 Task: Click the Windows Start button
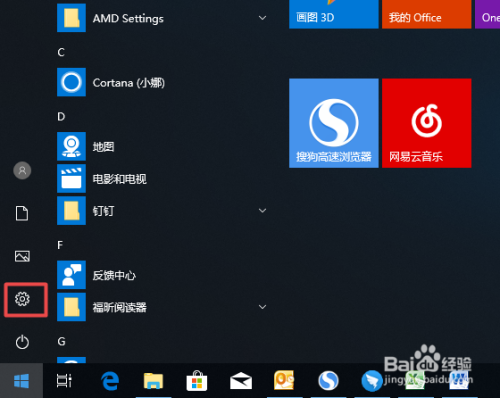click(x=21, y=381)
